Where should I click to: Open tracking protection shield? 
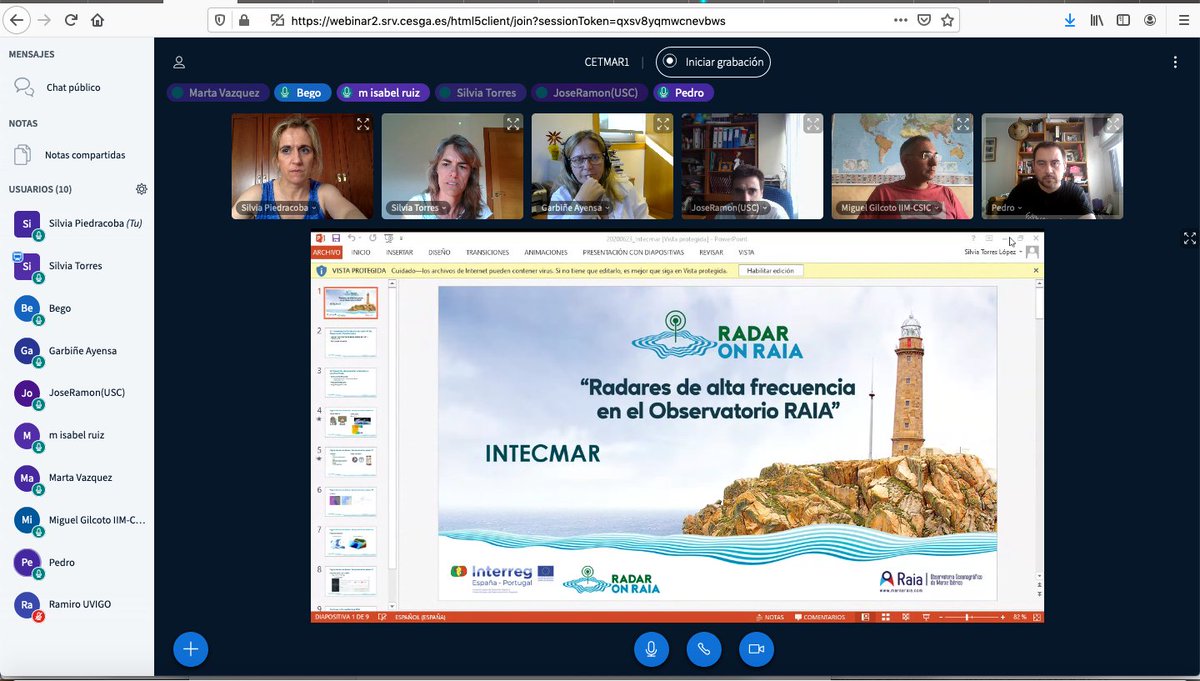click(x=222, y=19)
